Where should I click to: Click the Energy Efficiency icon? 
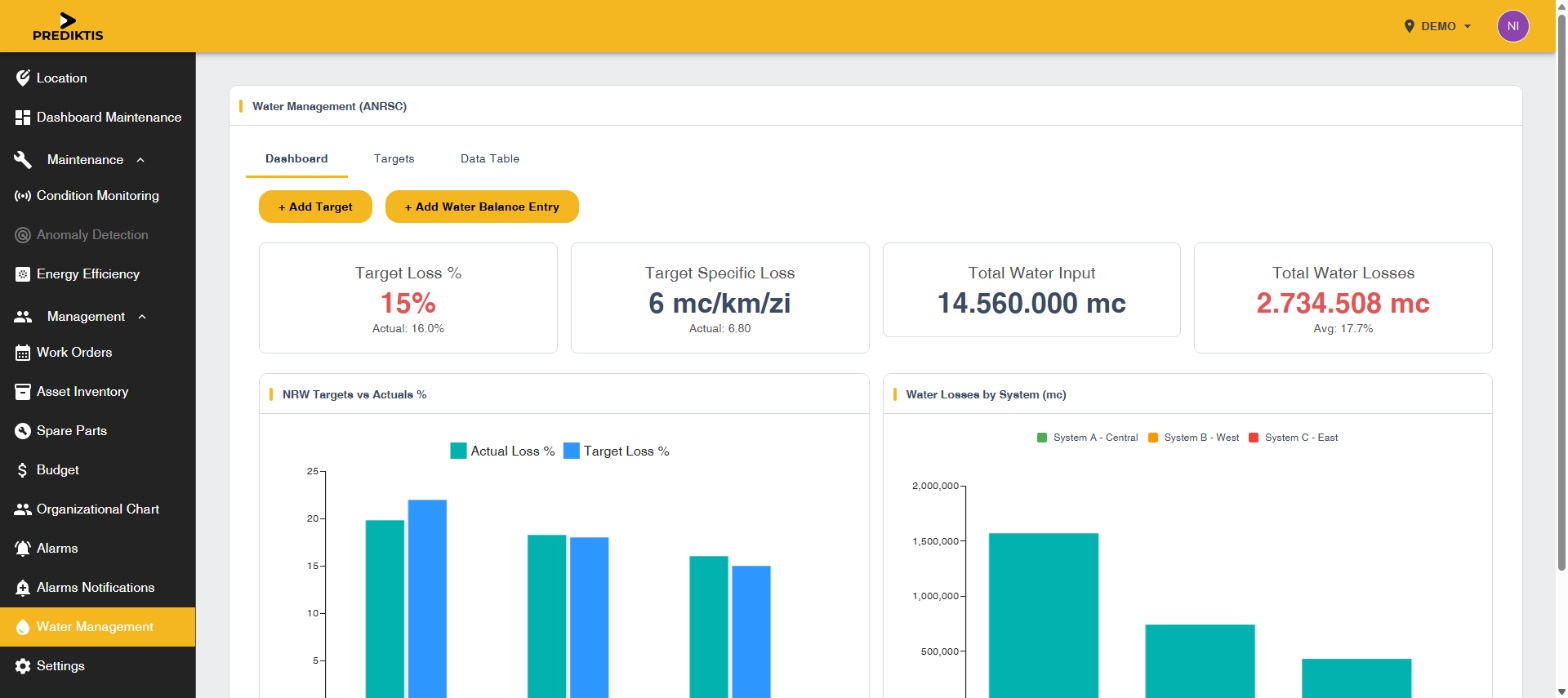click(x=23, y=274)
